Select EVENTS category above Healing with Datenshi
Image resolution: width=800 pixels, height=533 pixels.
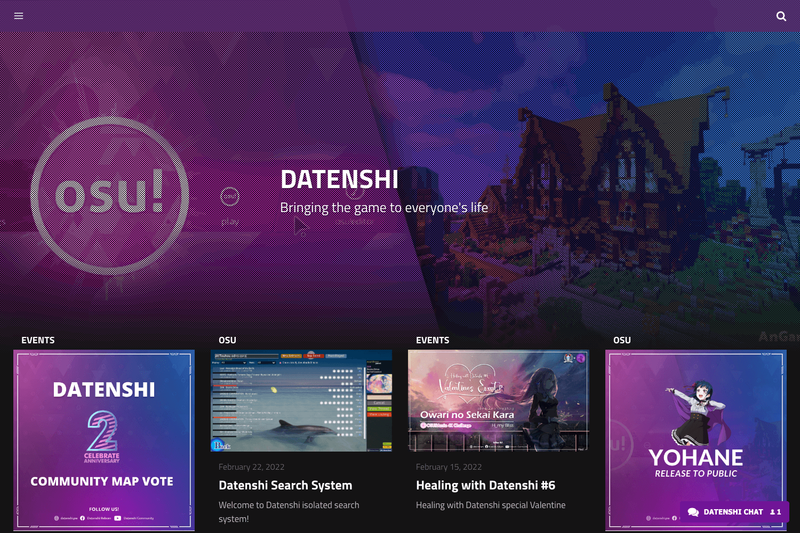(432, 340)
